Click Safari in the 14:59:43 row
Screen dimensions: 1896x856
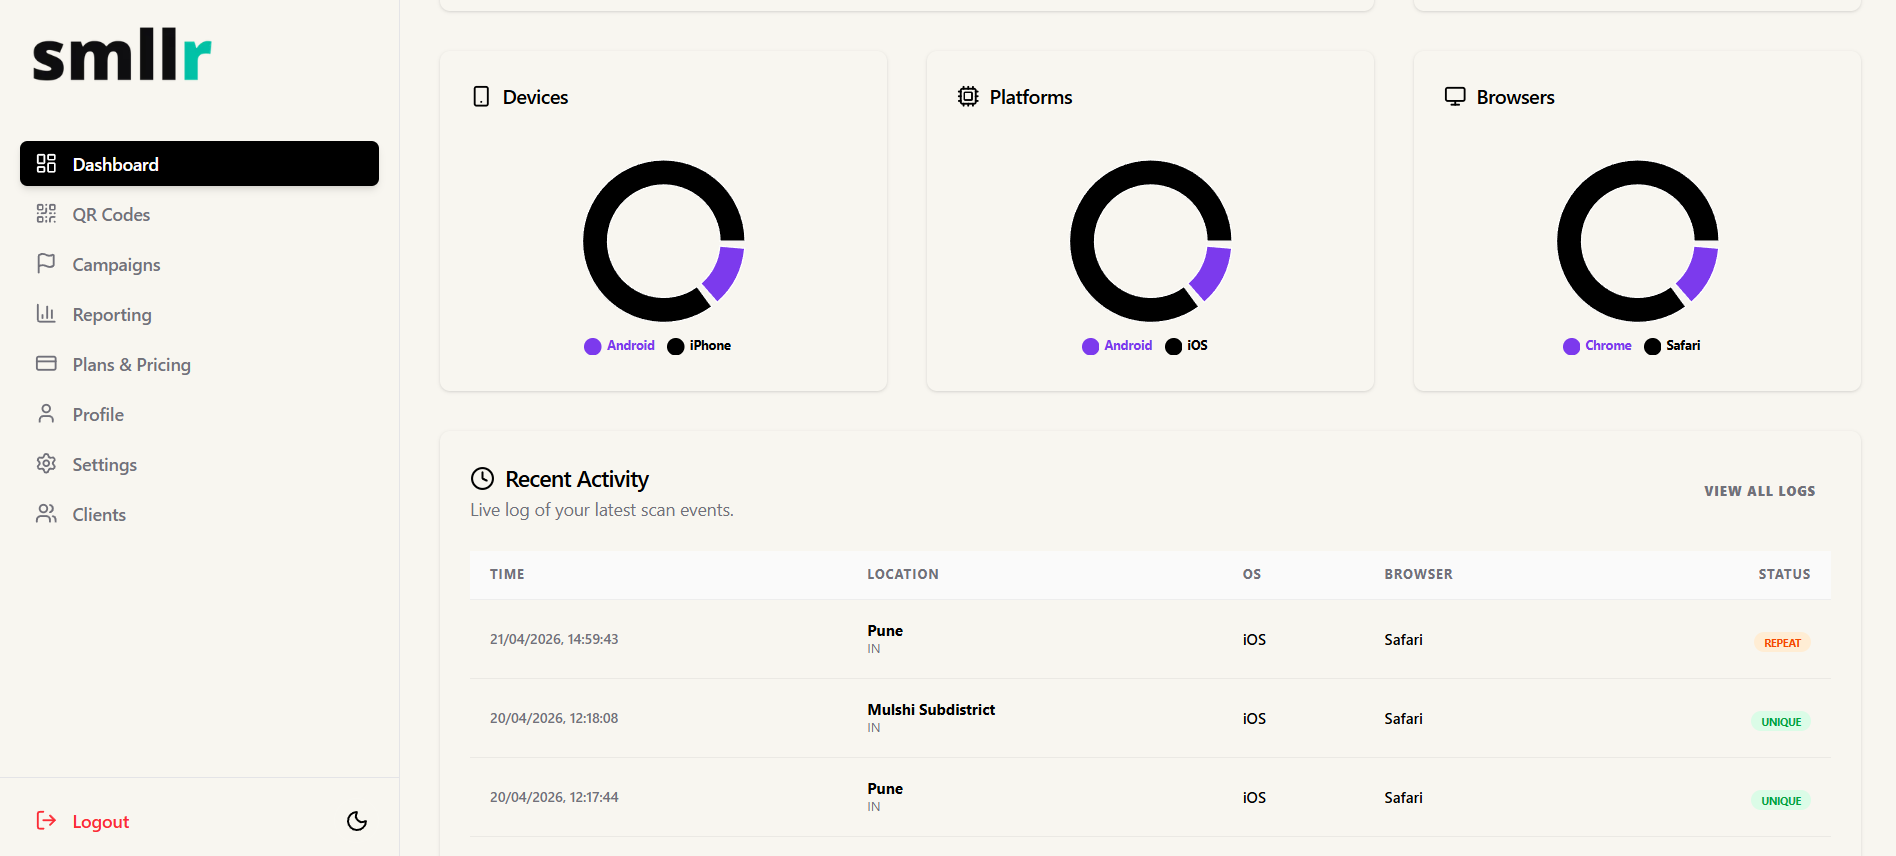(1403, 639)
